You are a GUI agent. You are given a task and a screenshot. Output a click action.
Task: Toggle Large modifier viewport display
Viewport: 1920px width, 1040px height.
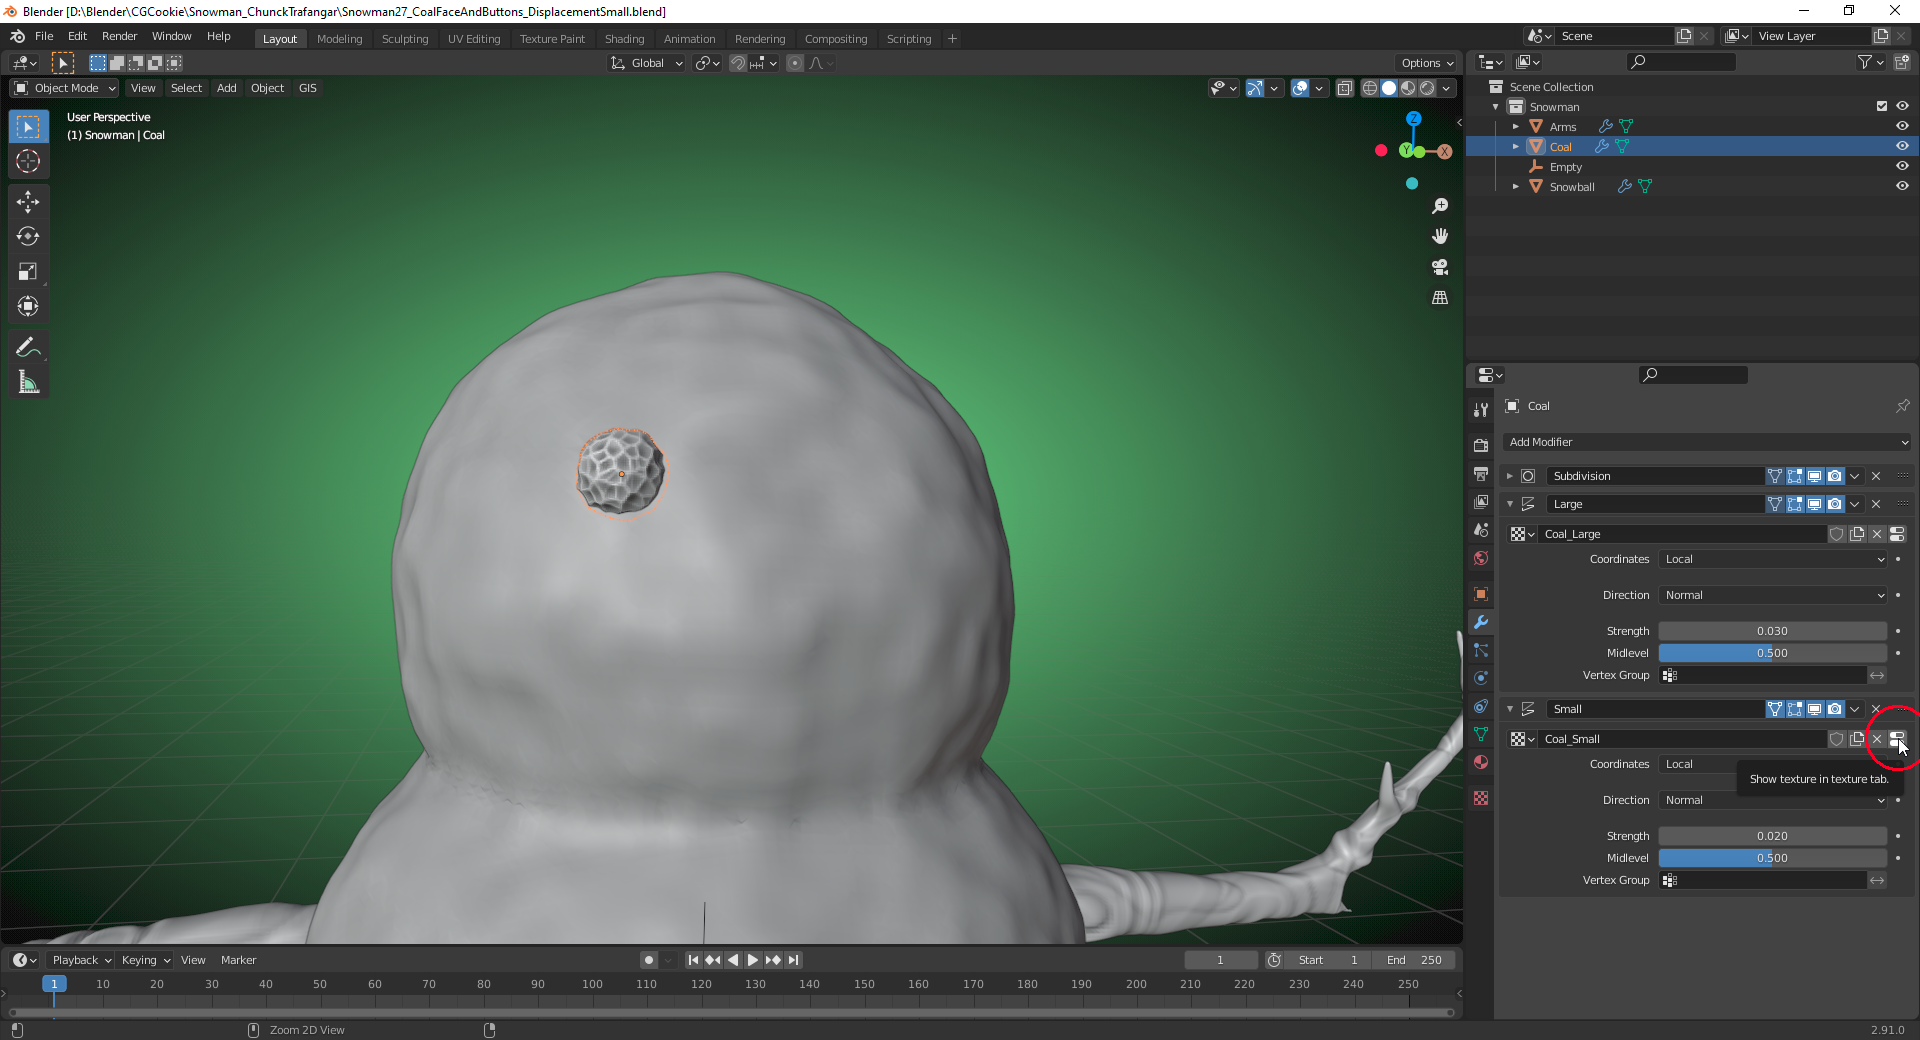[1815, 504]
